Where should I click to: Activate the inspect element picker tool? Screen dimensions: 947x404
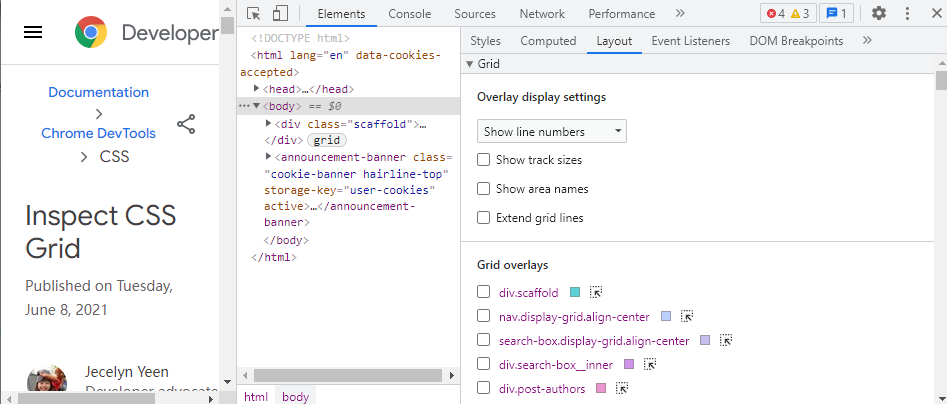tap(254, 13)
